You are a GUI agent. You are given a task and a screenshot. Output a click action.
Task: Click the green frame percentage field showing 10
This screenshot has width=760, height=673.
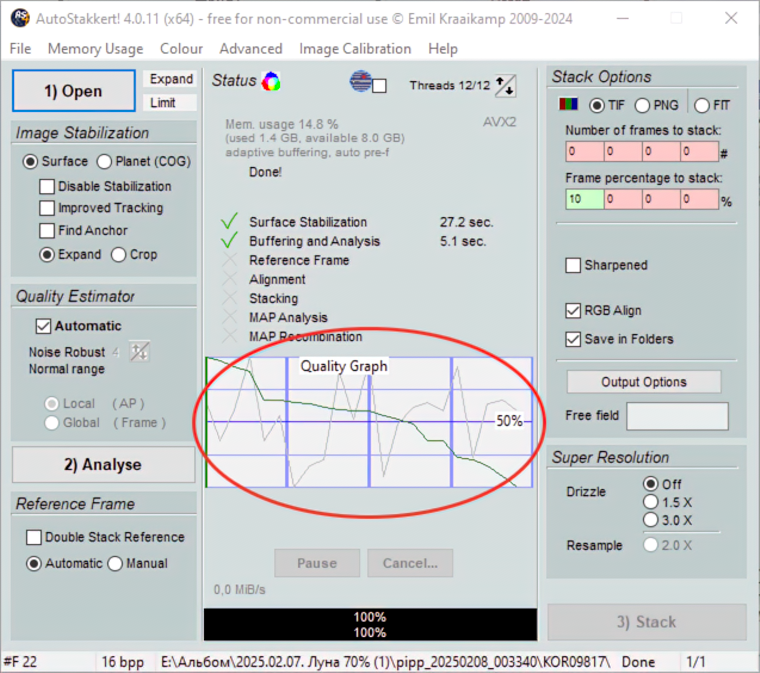pos(585,199)
